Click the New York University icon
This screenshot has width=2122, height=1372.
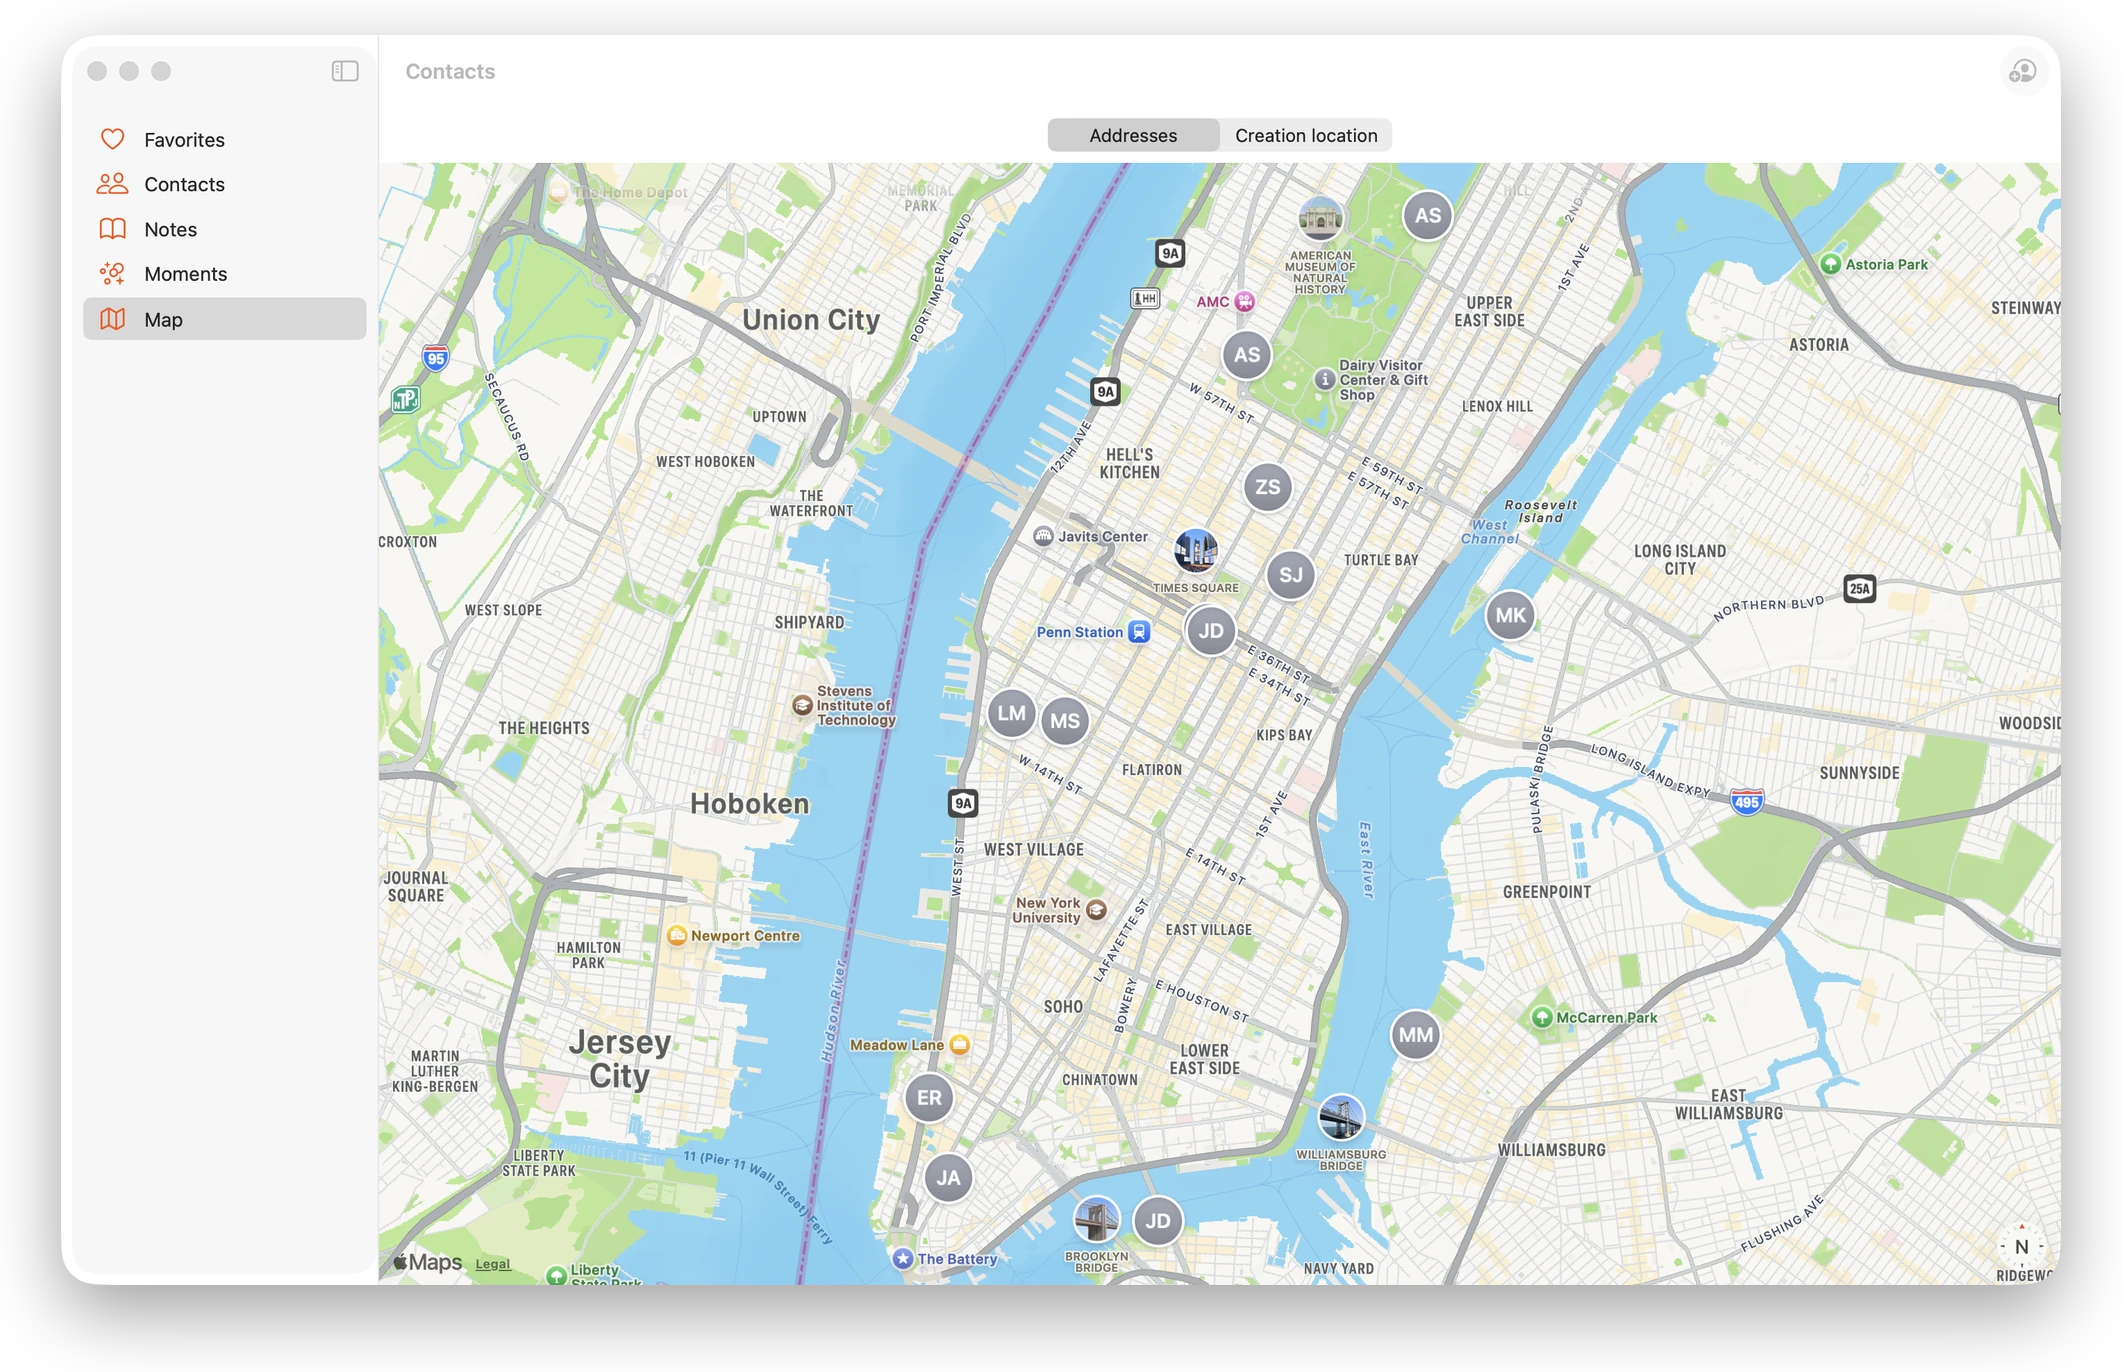tap(1096, 910)
